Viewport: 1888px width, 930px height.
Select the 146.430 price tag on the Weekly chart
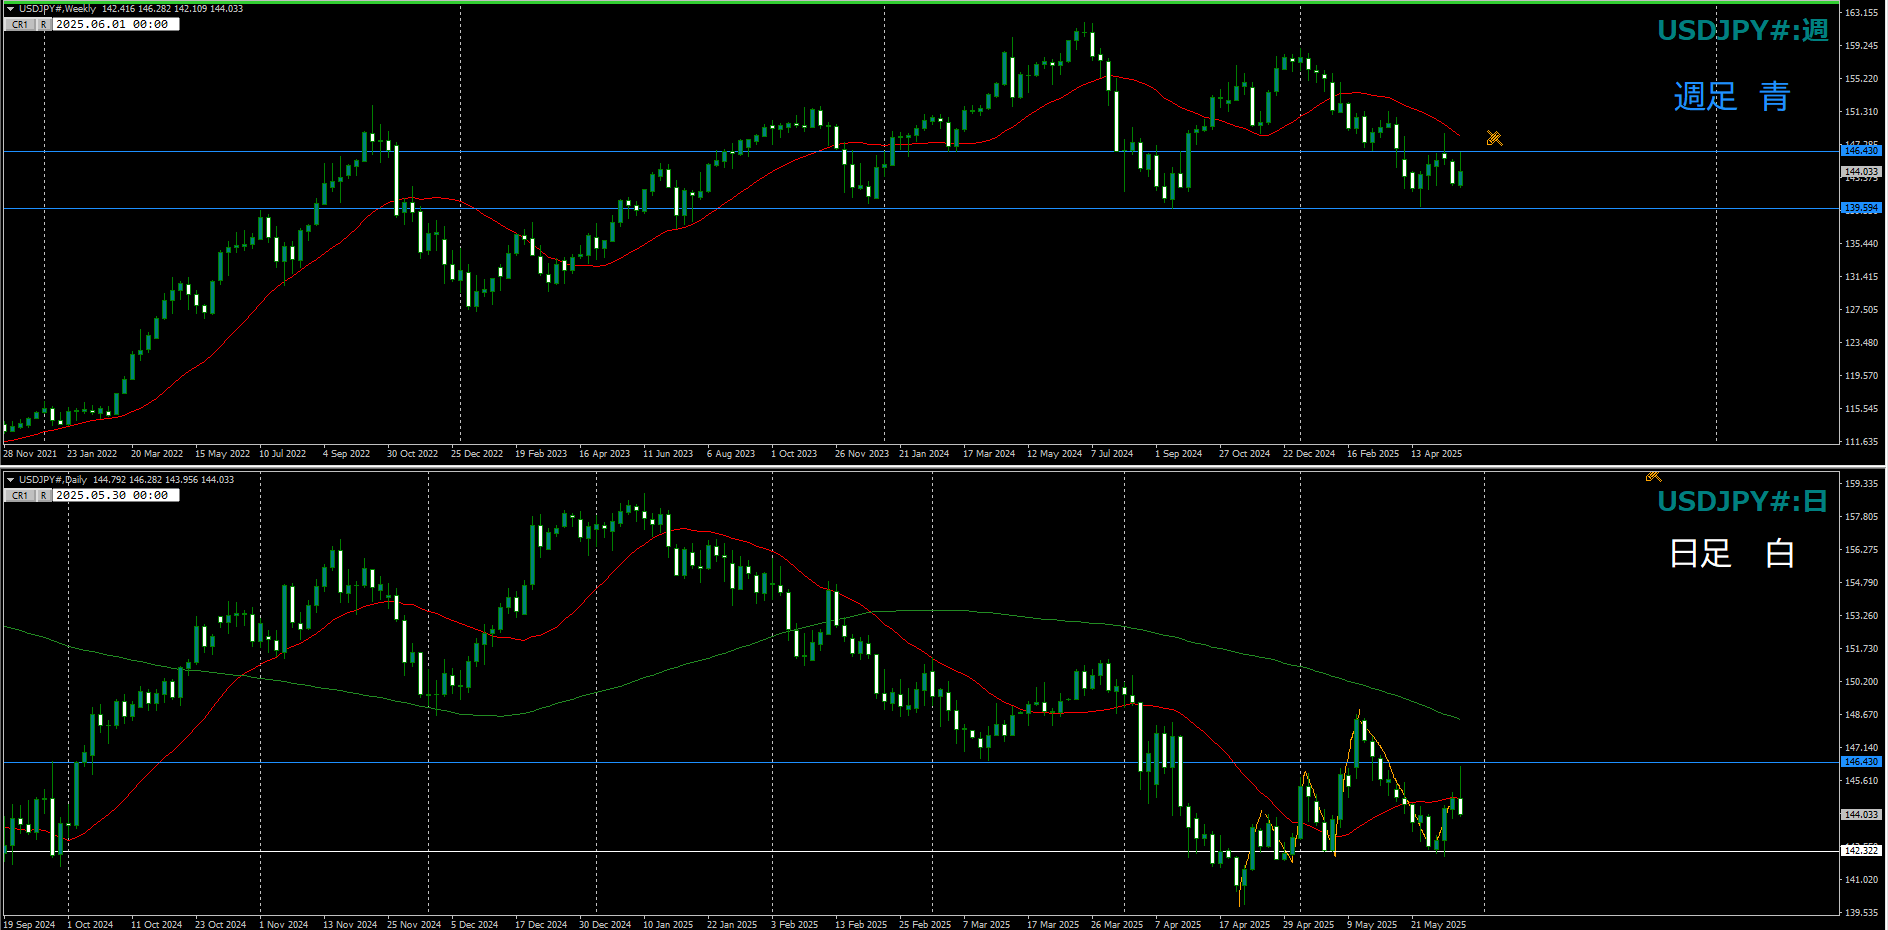1861,151
